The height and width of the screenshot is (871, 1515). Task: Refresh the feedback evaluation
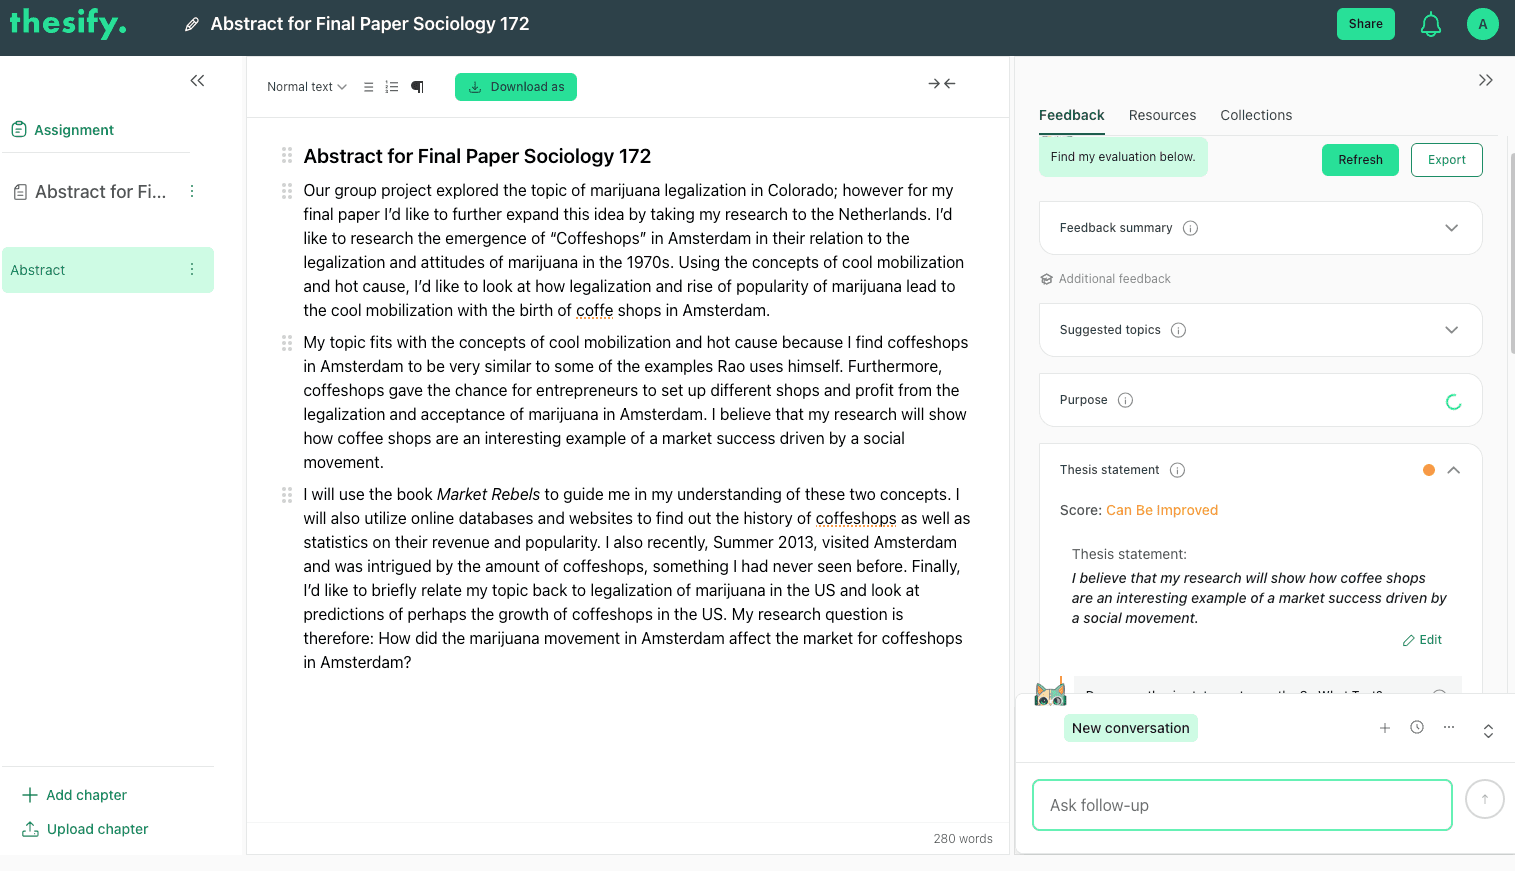[1360, 159]
